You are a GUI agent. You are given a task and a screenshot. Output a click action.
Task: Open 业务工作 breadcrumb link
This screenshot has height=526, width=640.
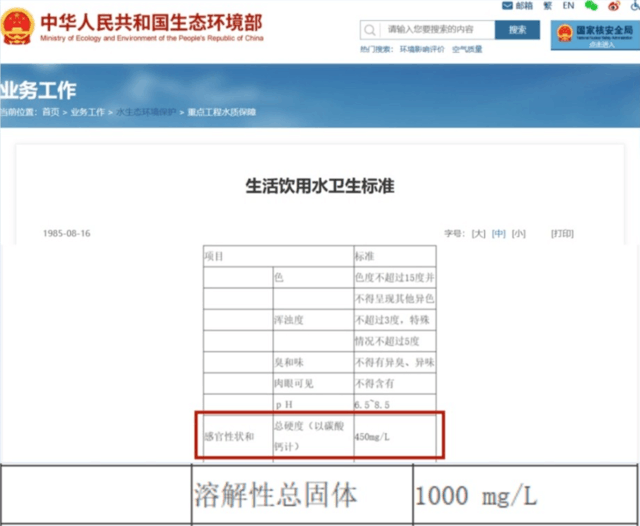click(x=87, y=112)
